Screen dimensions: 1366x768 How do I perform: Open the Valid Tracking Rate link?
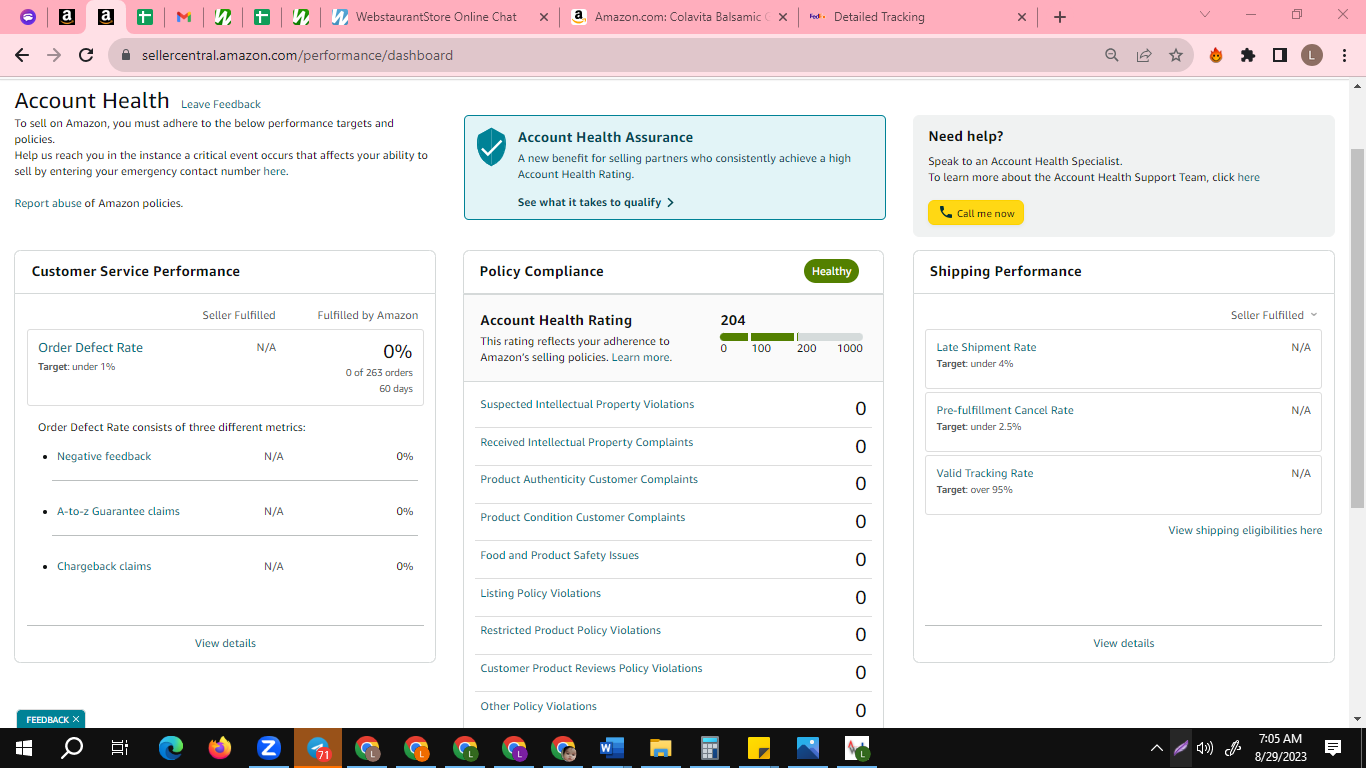point(985,473)
